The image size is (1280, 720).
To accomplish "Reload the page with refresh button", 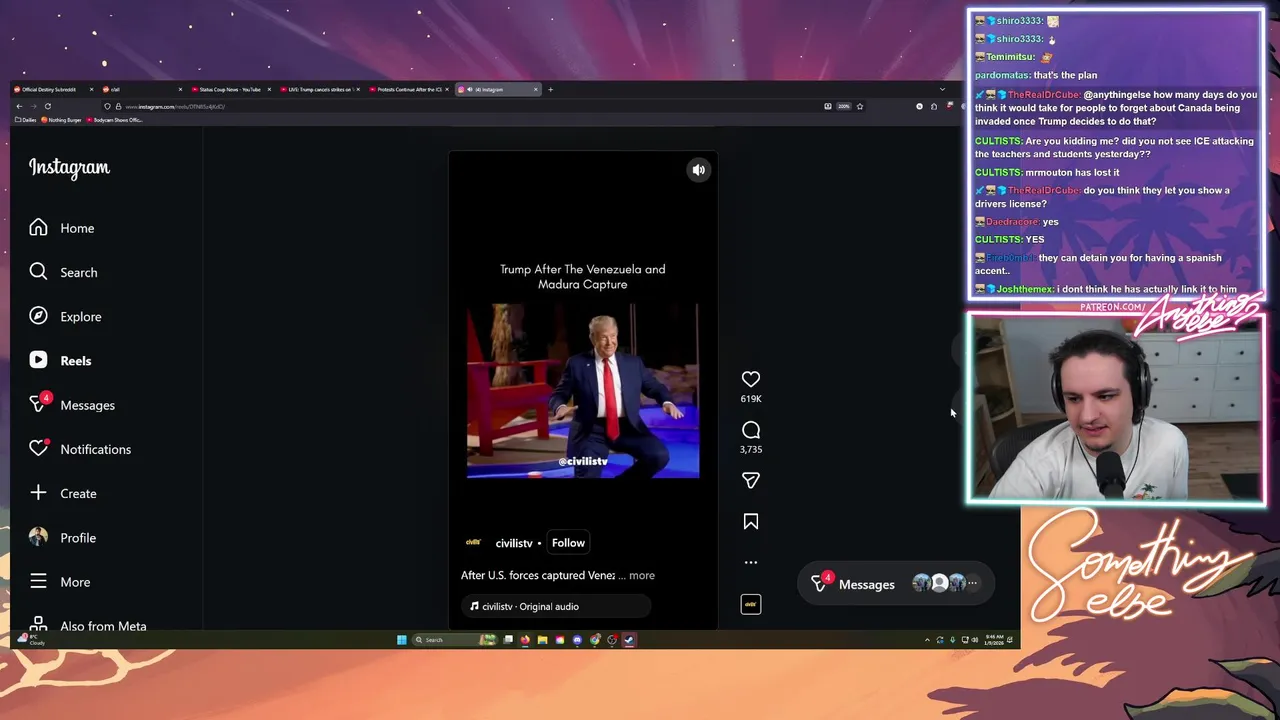I will pyautogui.click(x=47, y=106).
